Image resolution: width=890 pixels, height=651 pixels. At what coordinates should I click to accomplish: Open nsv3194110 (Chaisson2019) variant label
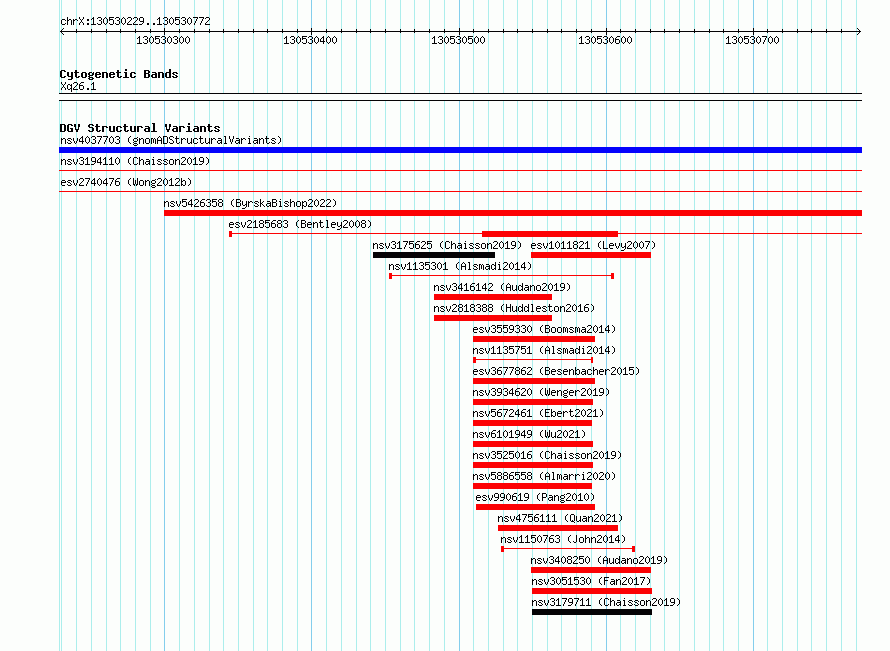(x=135, y=161)
